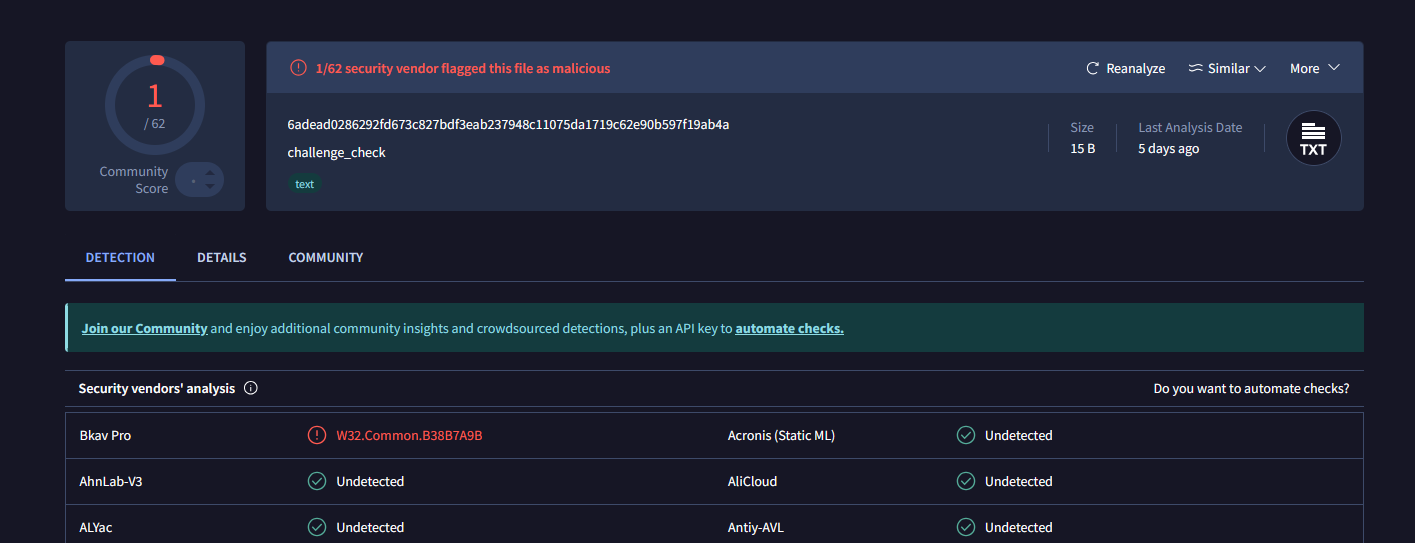Click 'Do you want to automate checks?'
This screenshot has height=543, width=1415.
coord(1251,388)
